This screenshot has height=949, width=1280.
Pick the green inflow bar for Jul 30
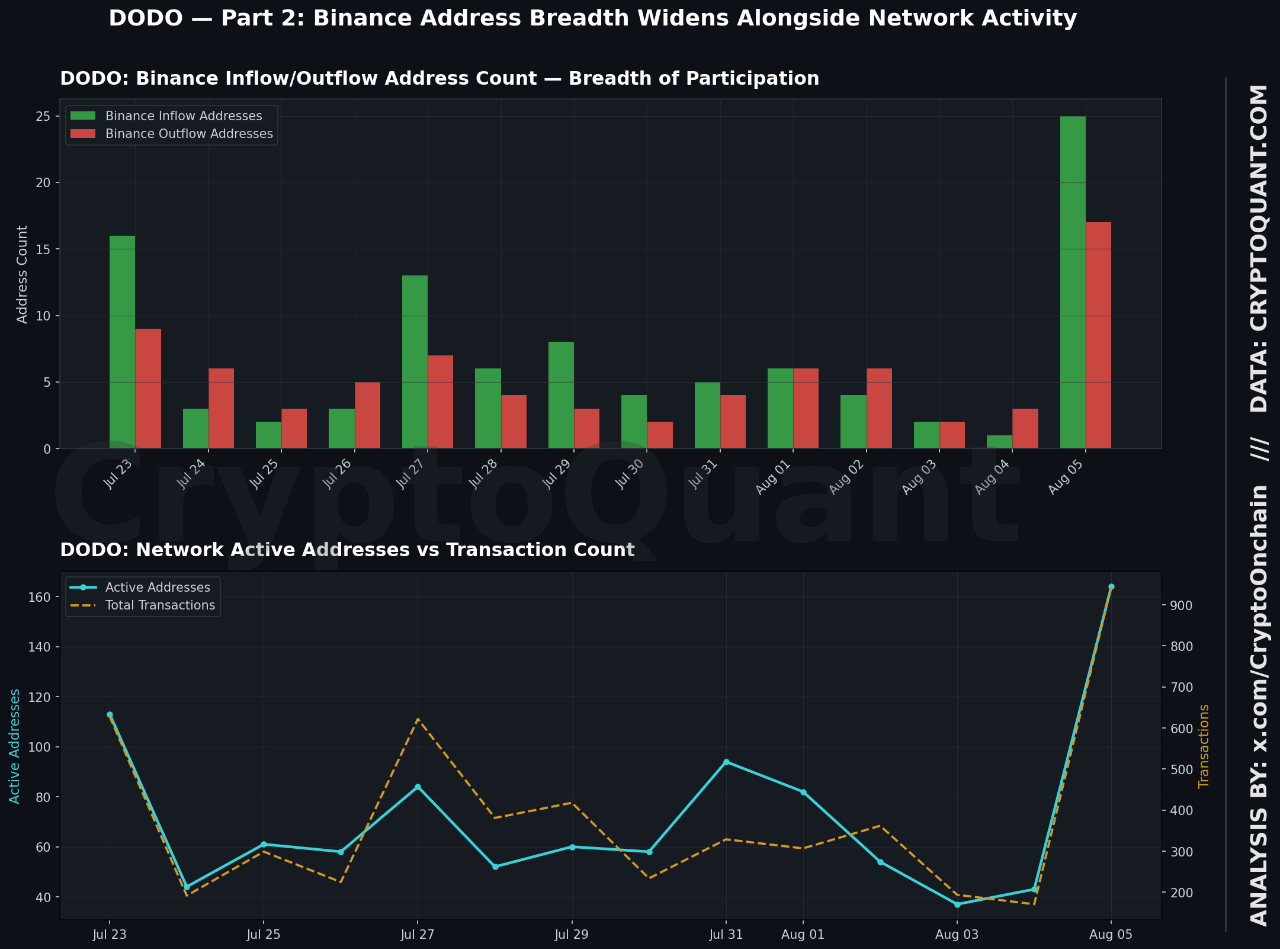tap(634, 422)
